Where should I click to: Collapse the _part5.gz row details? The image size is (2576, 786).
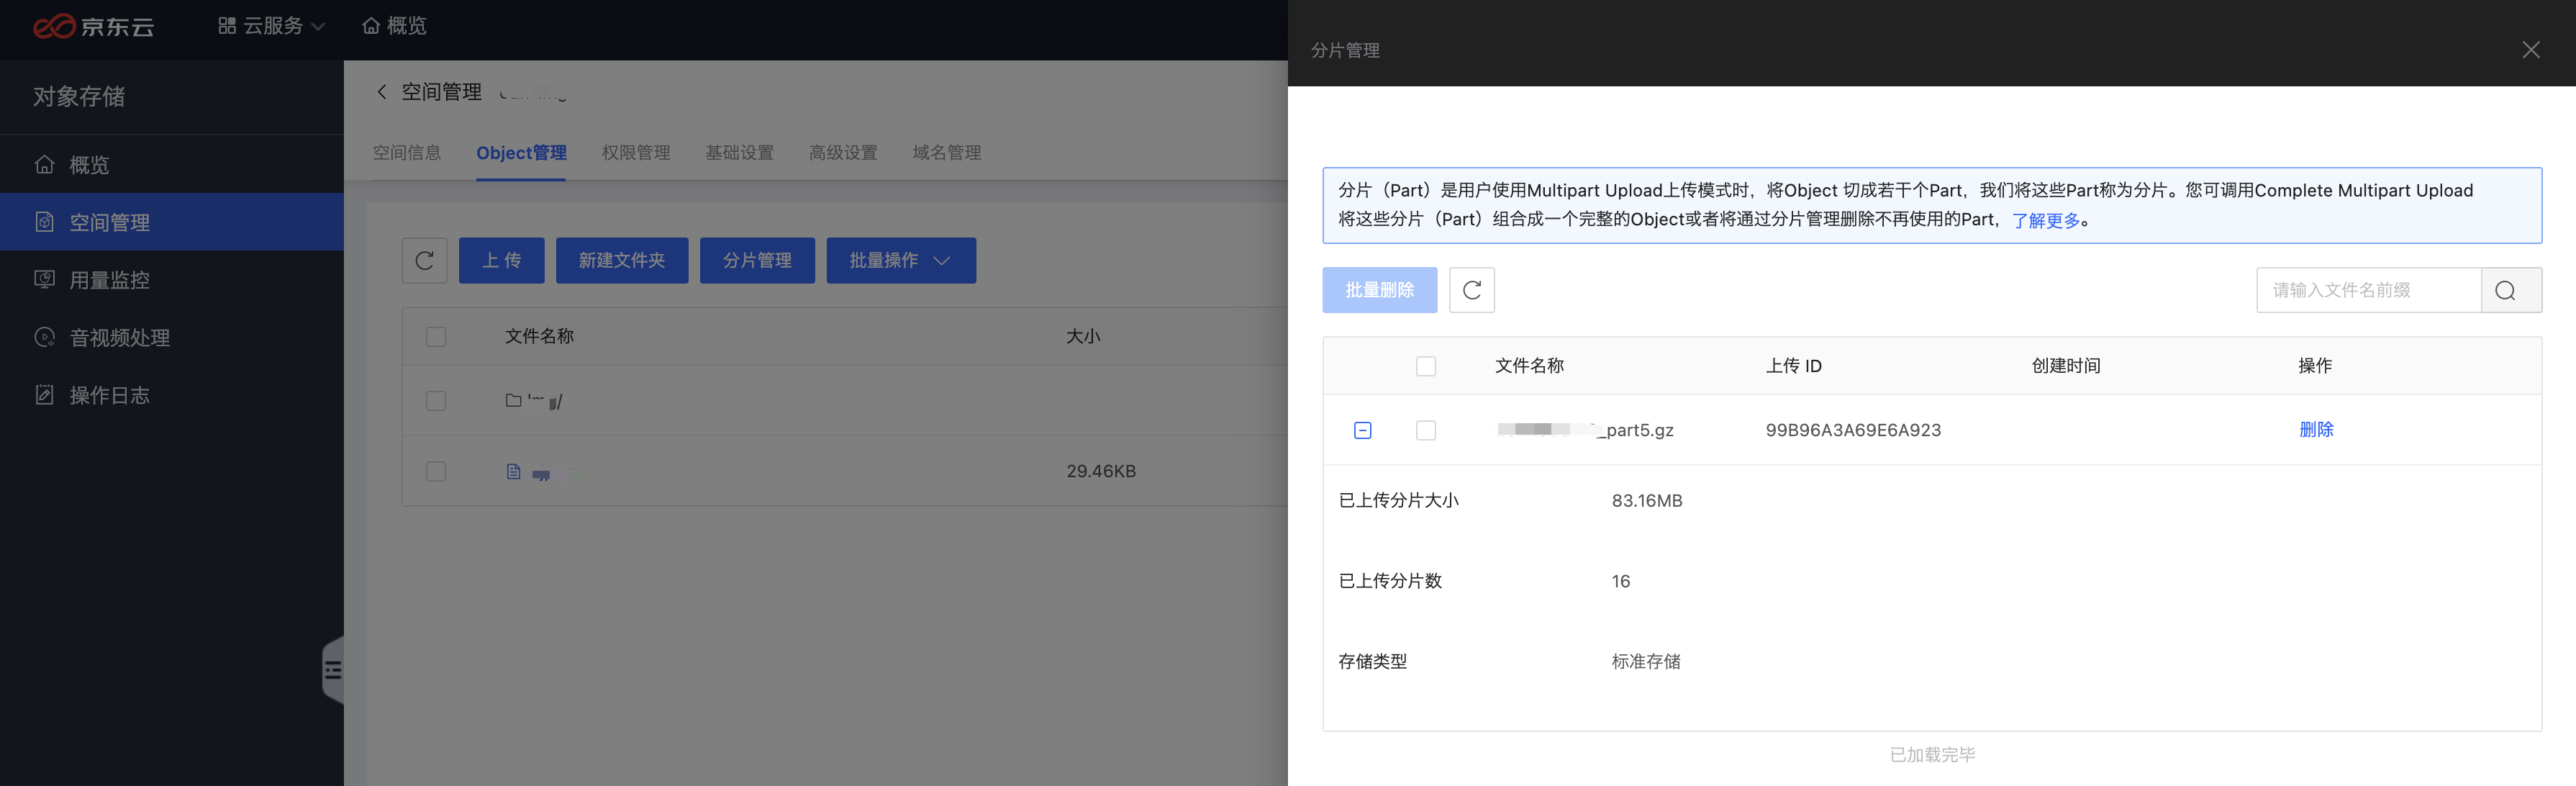click(x=1363, y=430)
